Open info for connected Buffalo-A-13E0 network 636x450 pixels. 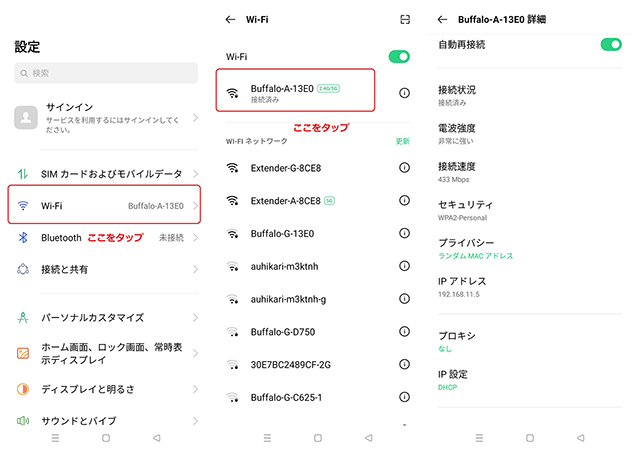[x=404, y=93]
